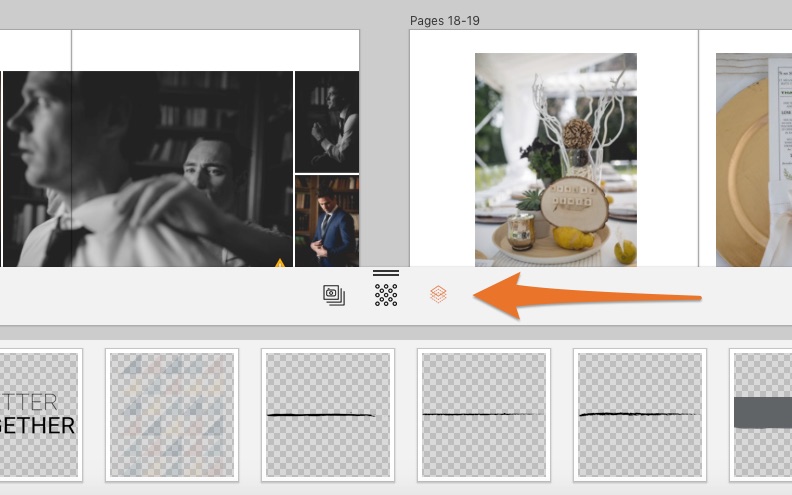Open the photos stack icon tab

[334, 295]
